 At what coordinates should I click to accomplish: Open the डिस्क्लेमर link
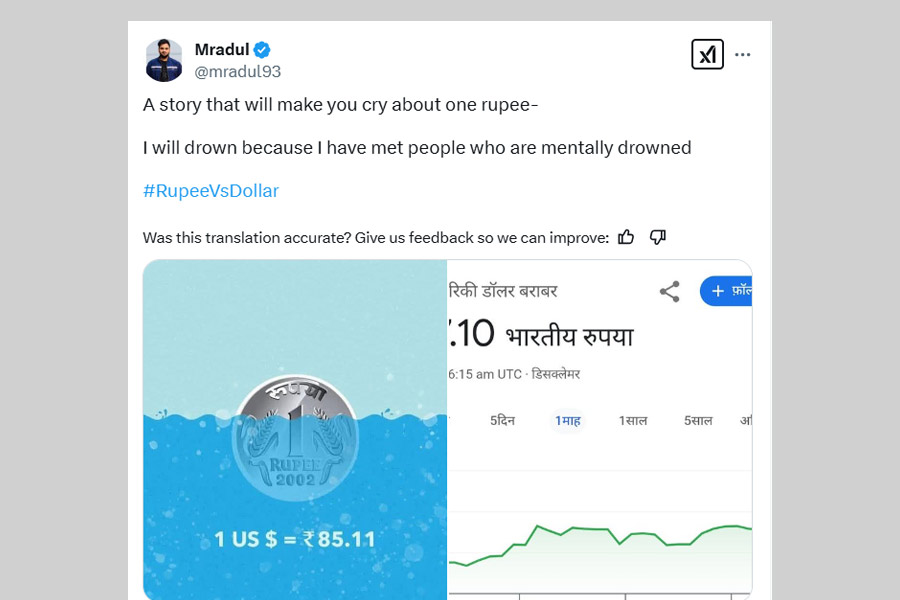(x=554, y=374)
